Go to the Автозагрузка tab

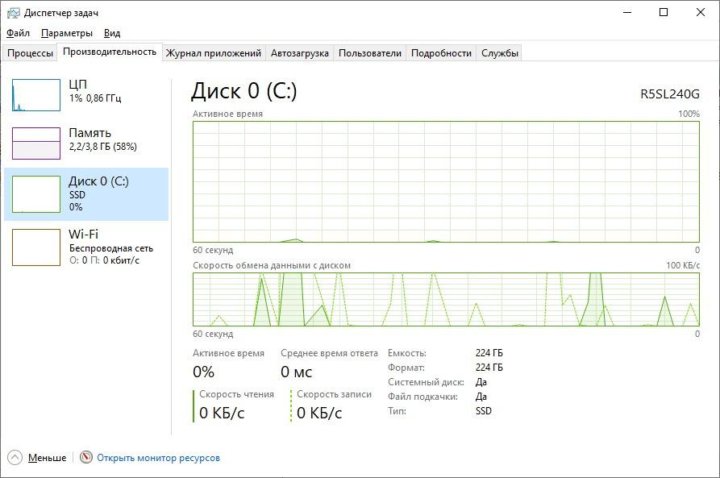[x=300, y=53]
